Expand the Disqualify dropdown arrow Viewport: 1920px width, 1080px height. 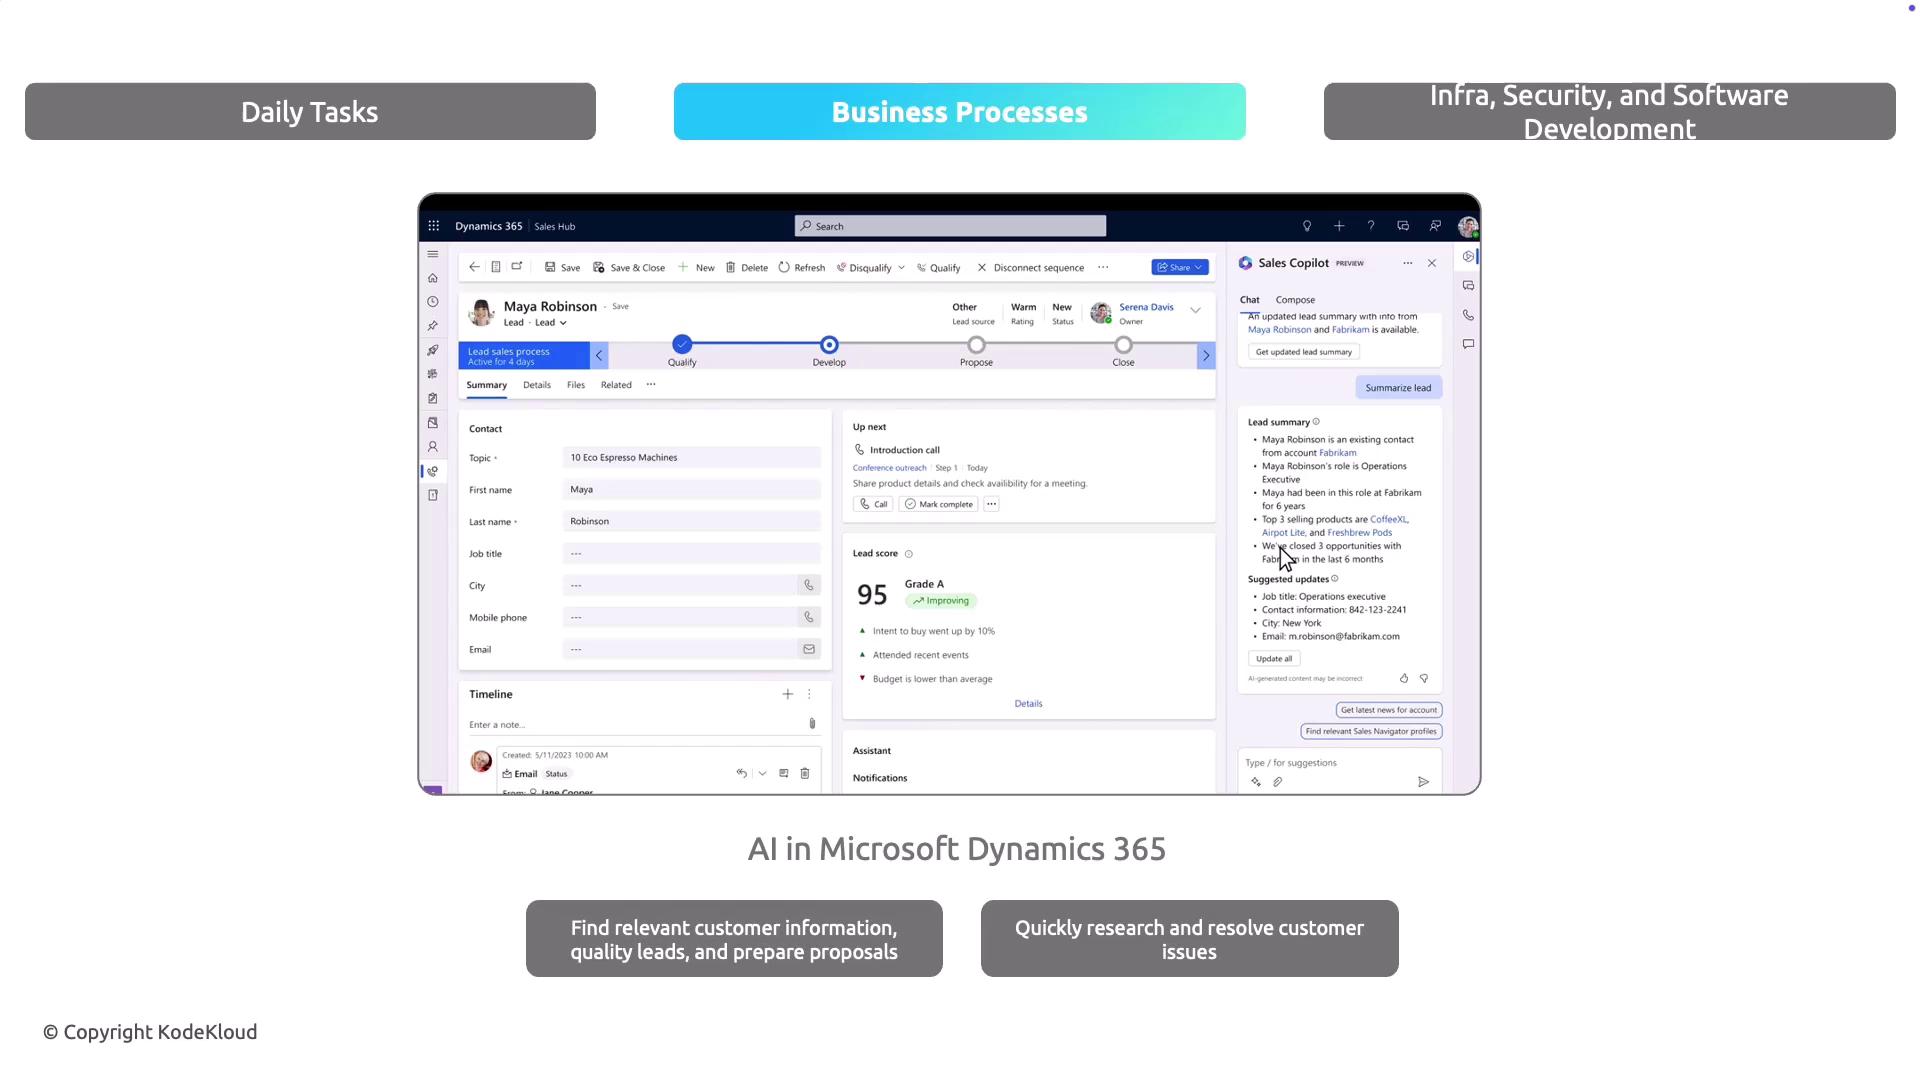coord(901,268)
